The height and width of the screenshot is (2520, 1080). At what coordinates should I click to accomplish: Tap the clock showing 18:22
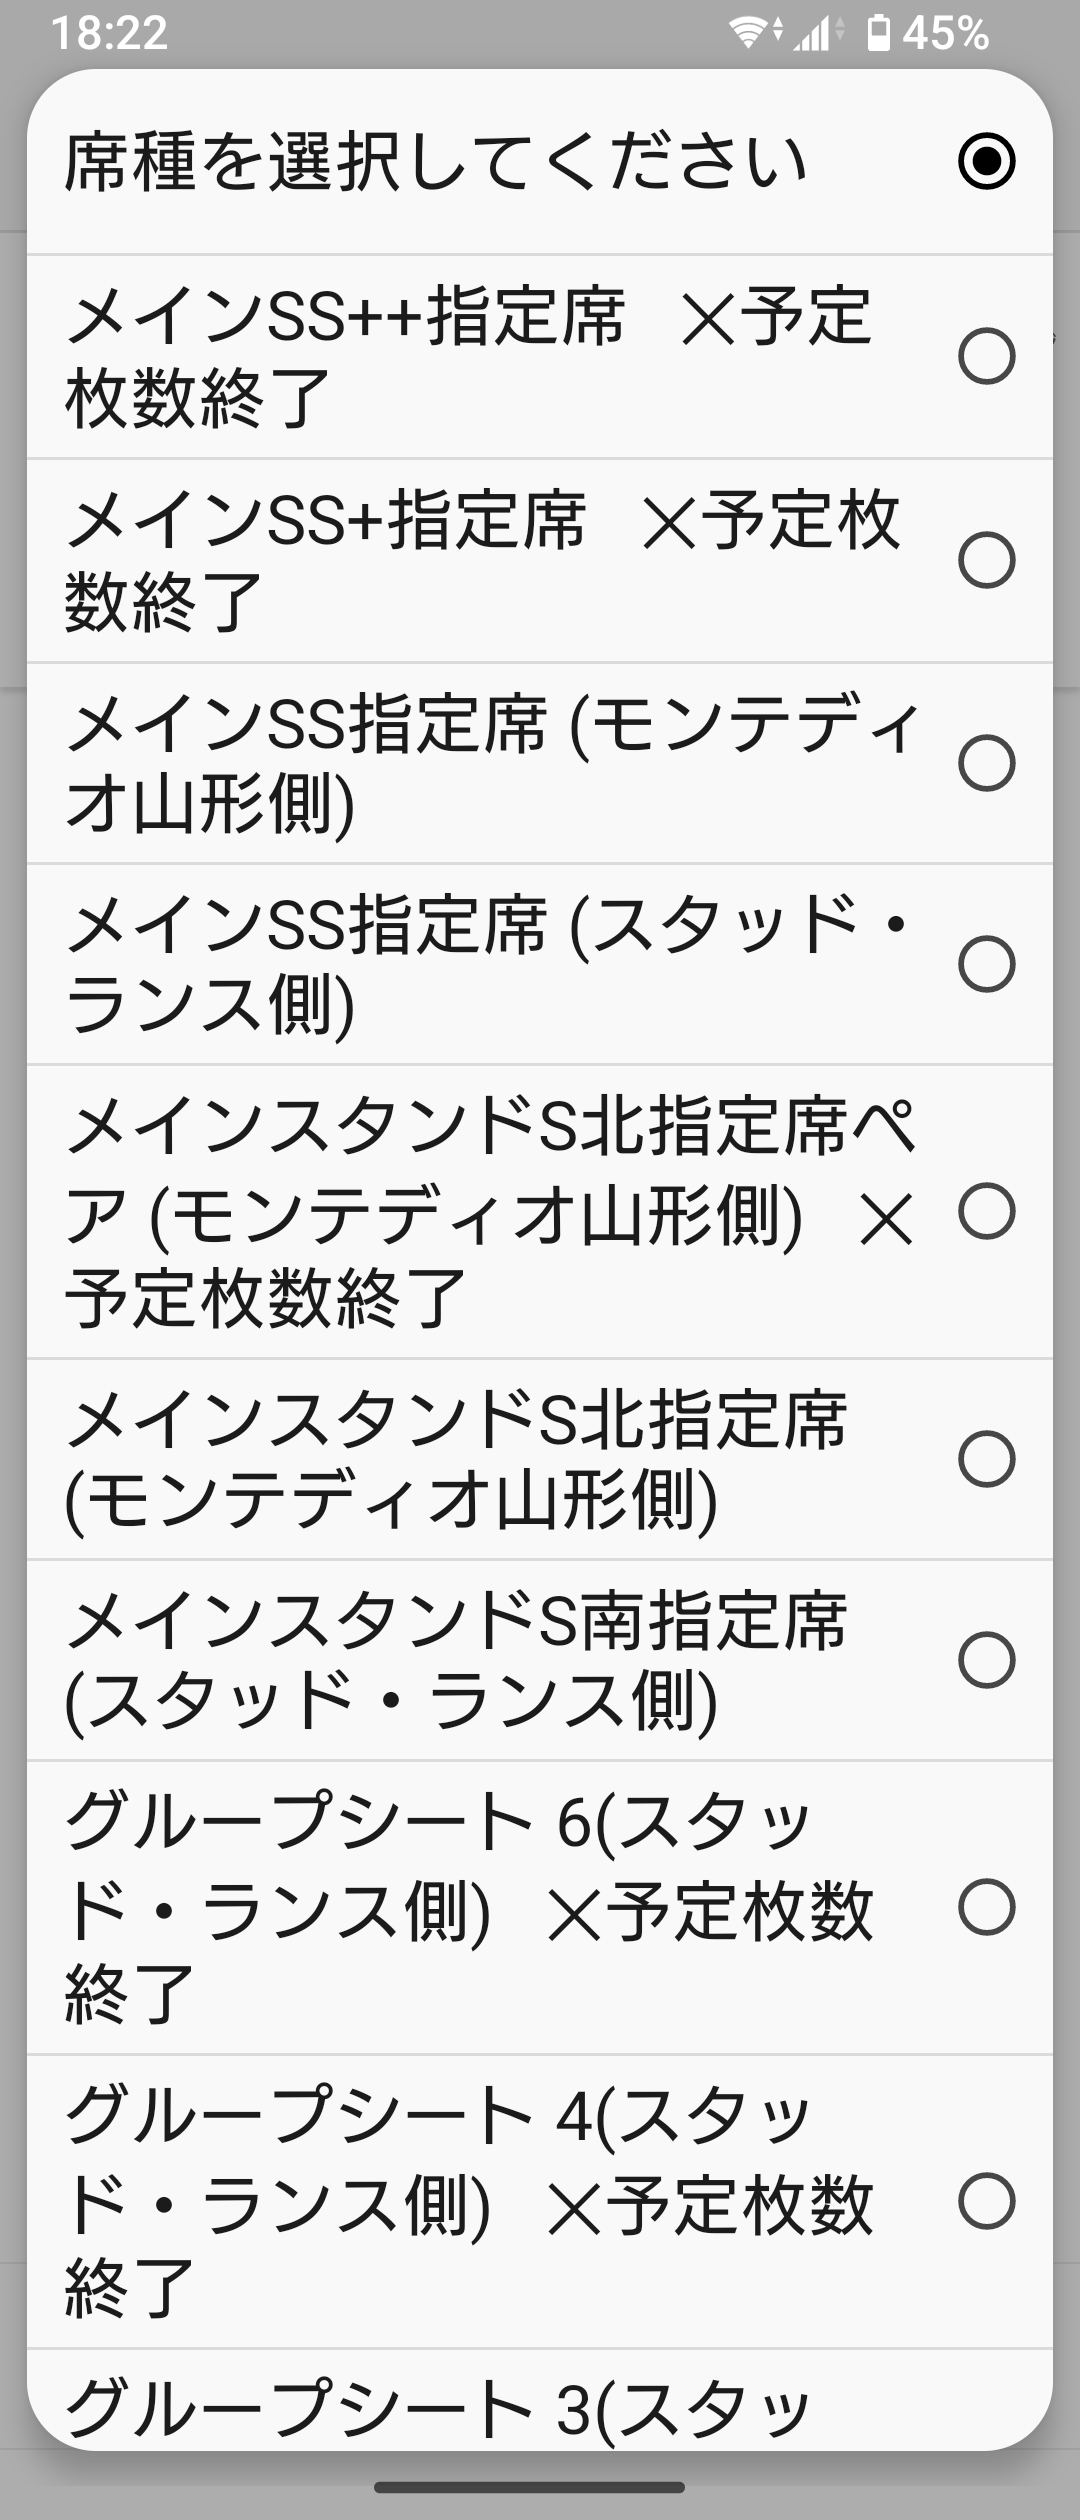pos(109,33)
